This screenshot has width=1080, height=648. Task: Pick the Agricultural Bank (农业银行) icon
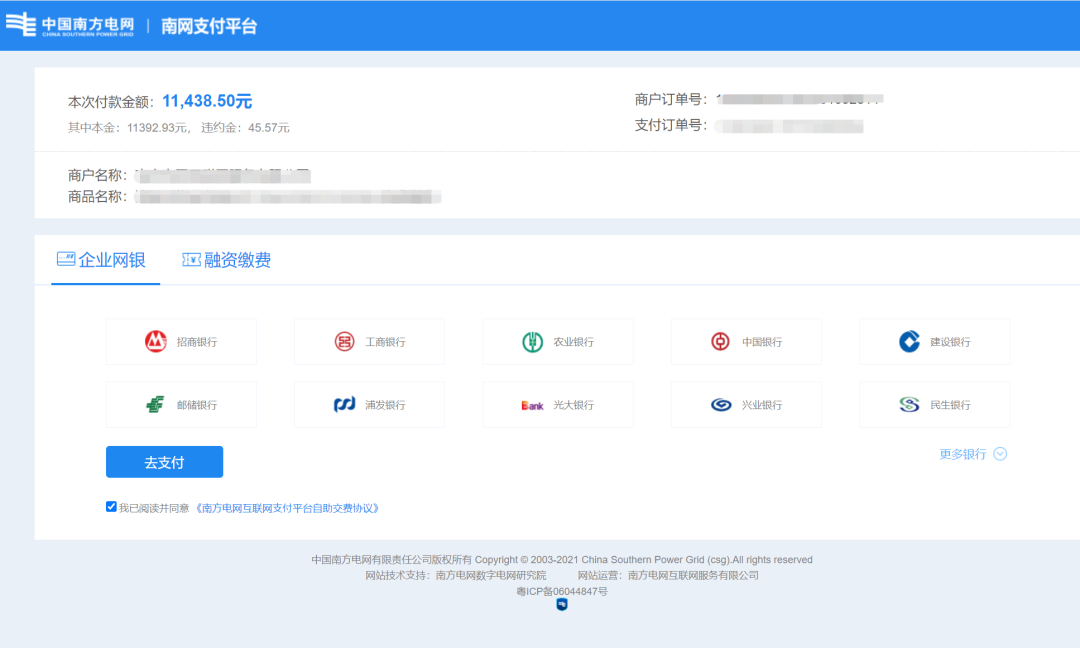532,342
